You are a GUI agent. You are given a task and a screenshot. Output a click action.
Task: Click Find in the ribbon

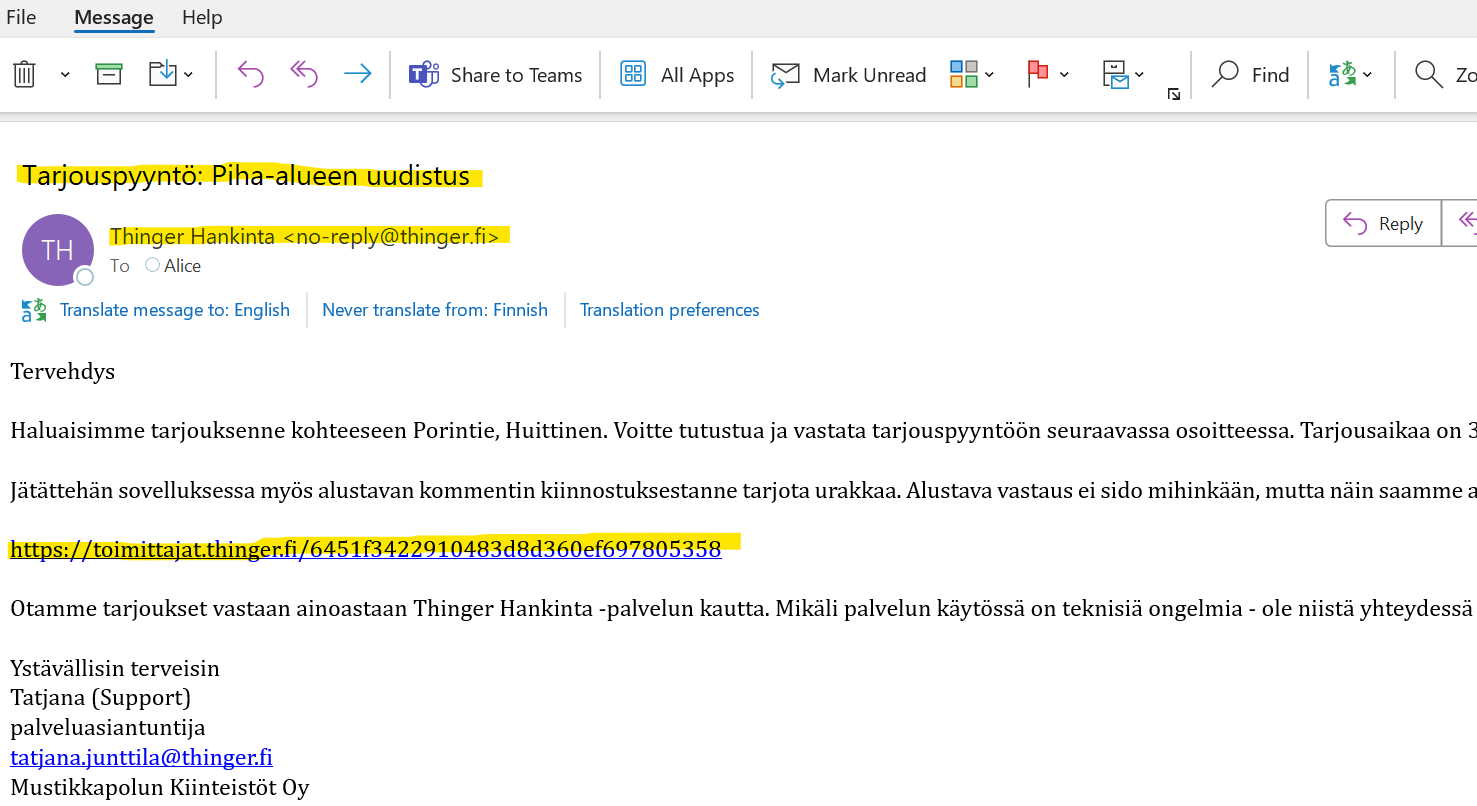(1250, 75)
